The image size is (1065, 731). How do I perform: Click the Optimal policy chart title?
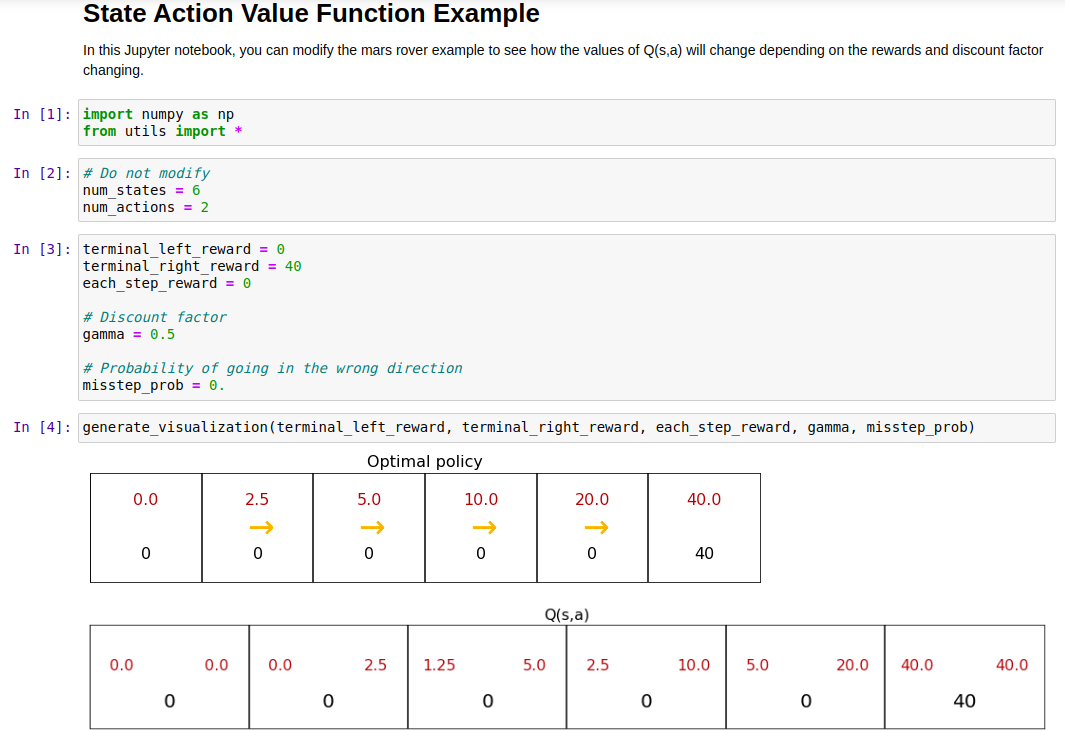tap(424, 462)
